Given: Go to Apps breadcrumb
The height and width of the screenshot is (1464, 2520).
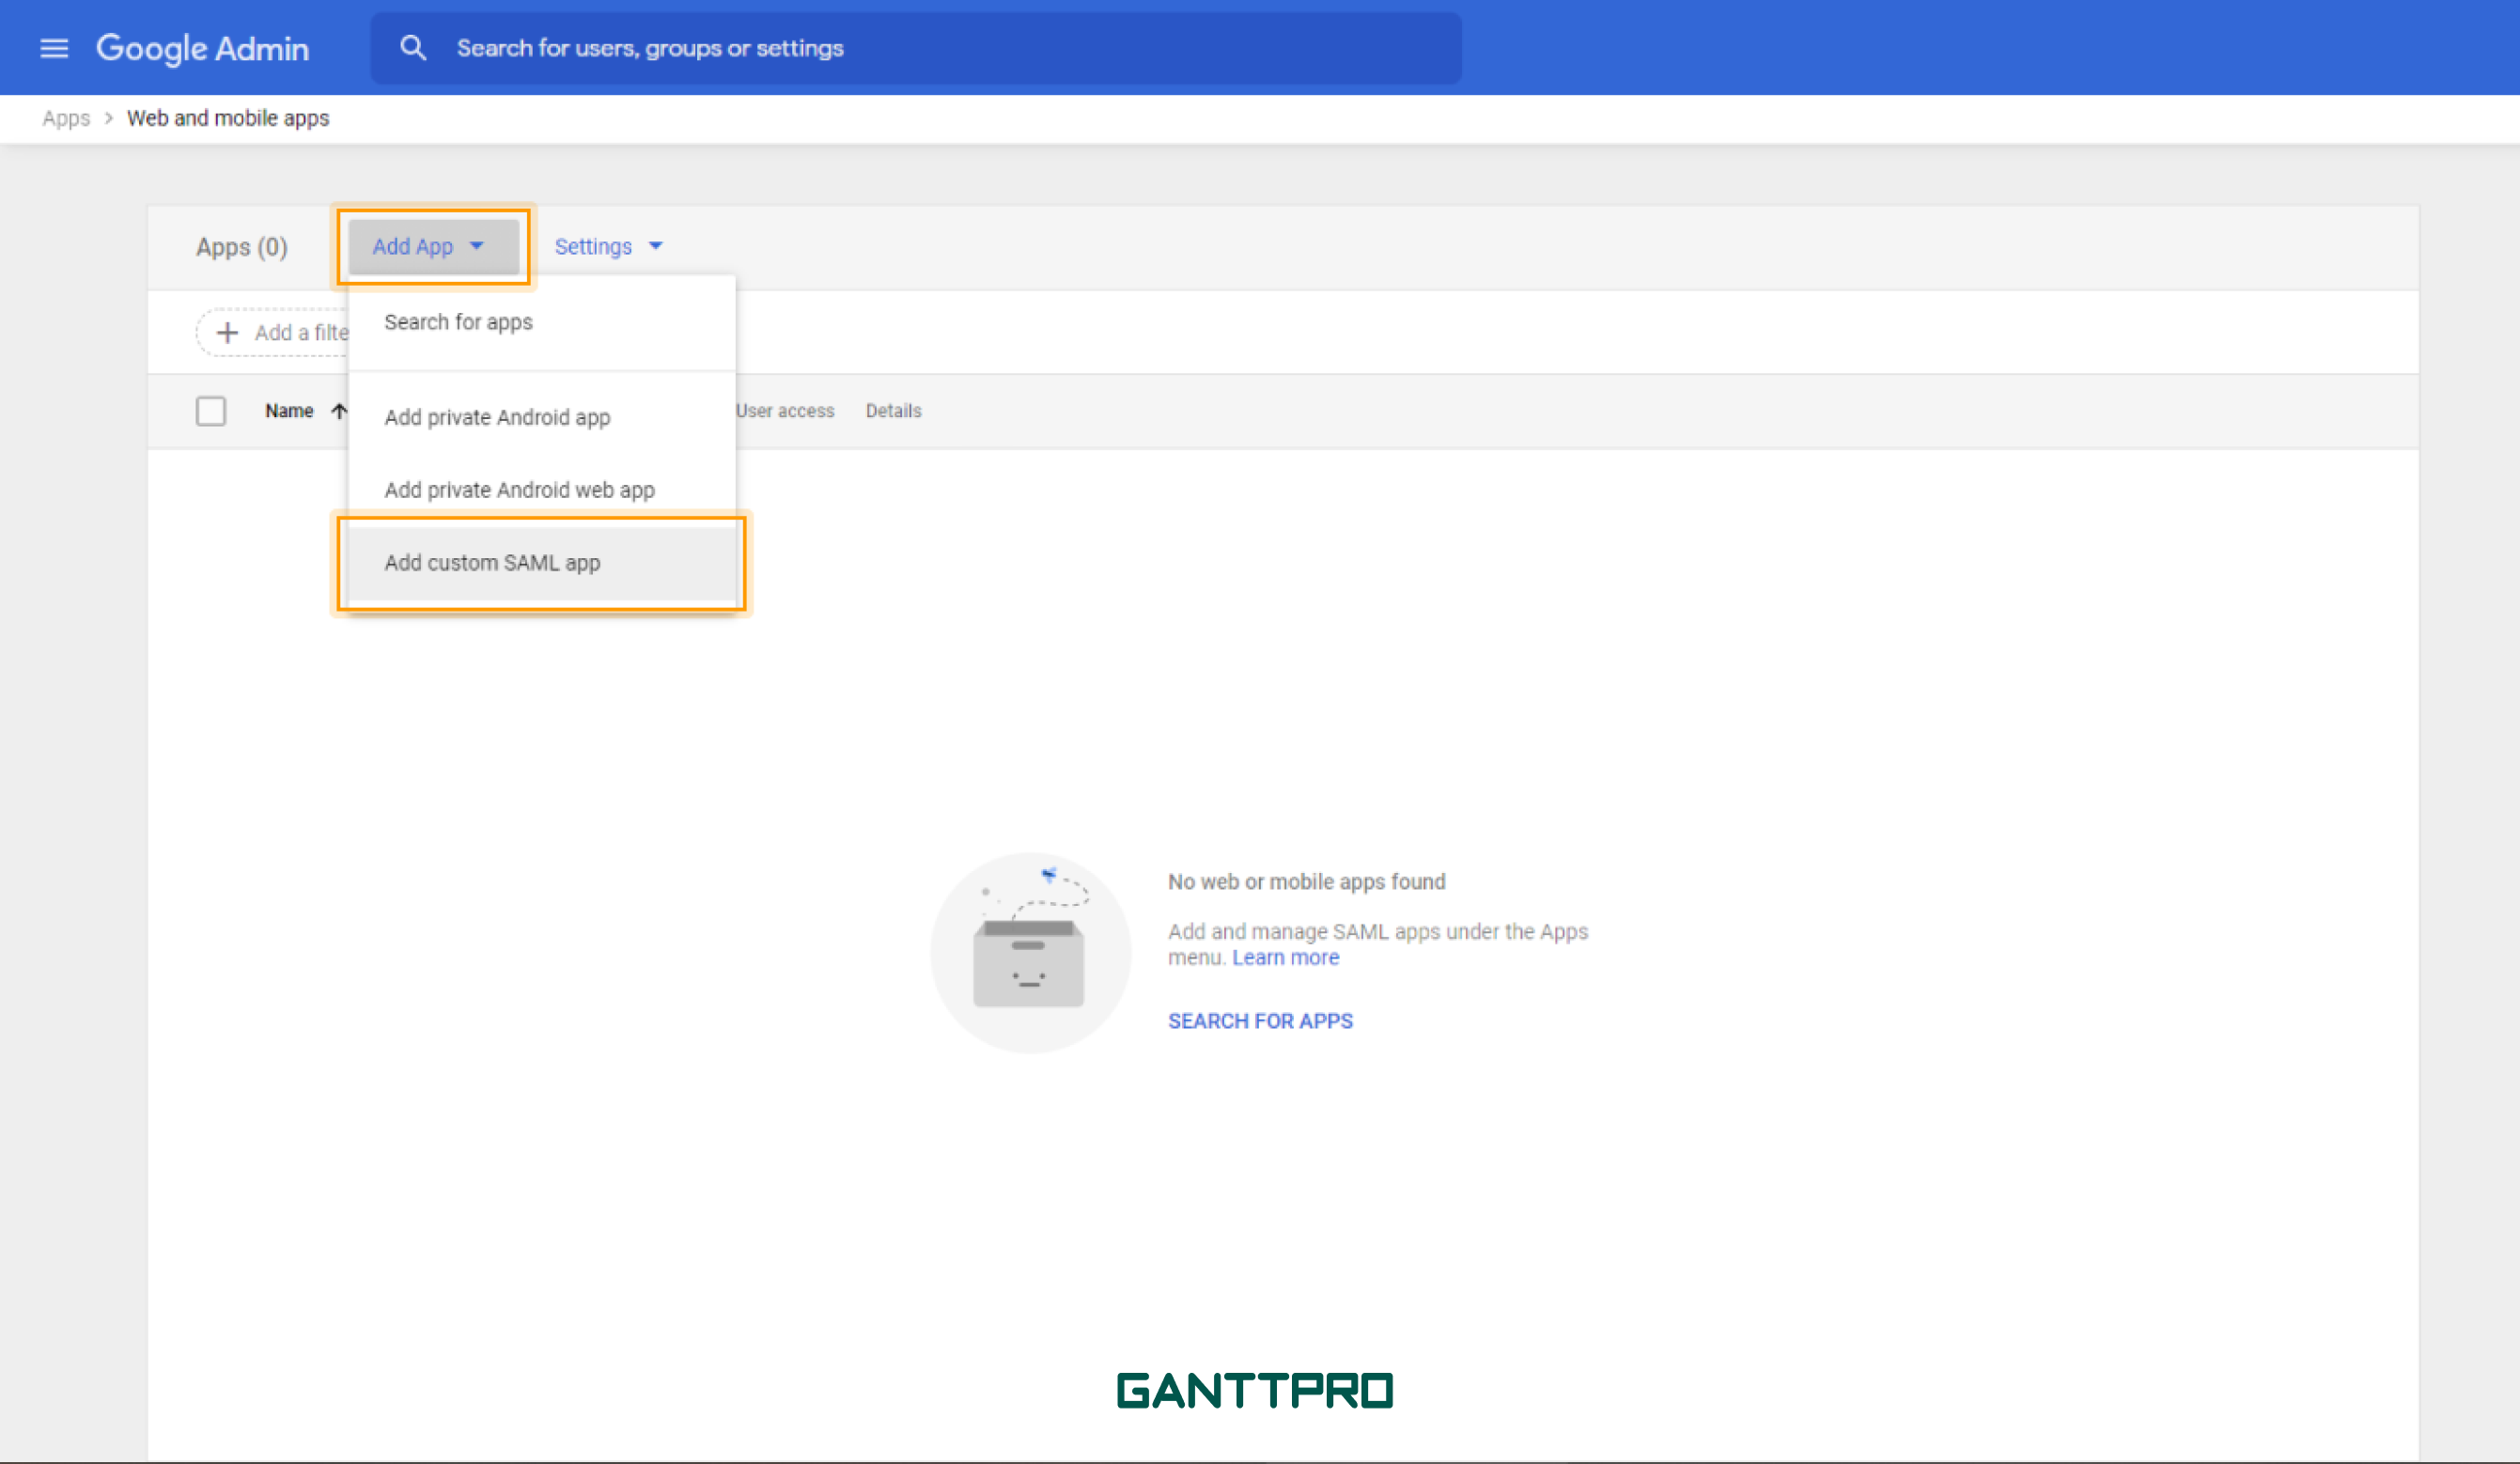Looking at the screenshot, I should coord(66,118).
